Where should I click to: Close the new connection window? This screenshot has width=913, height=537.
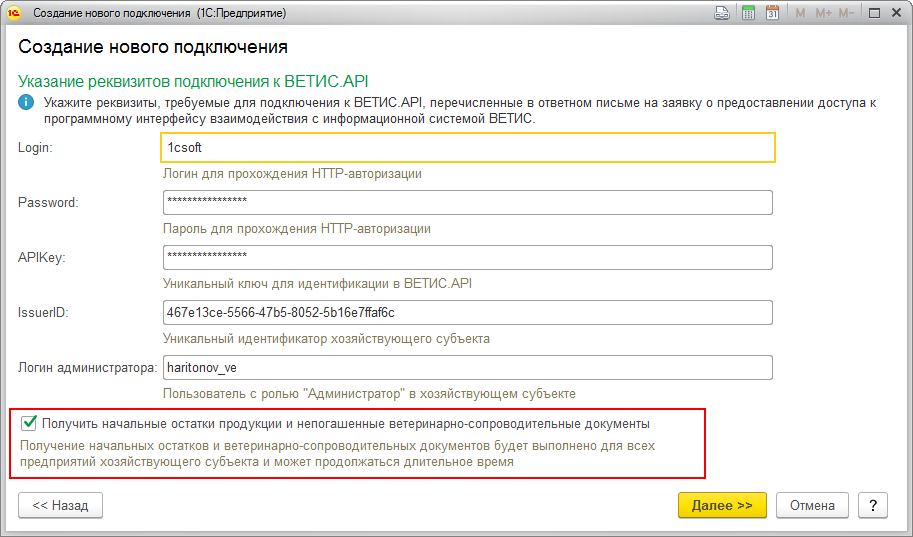[897, 13]
